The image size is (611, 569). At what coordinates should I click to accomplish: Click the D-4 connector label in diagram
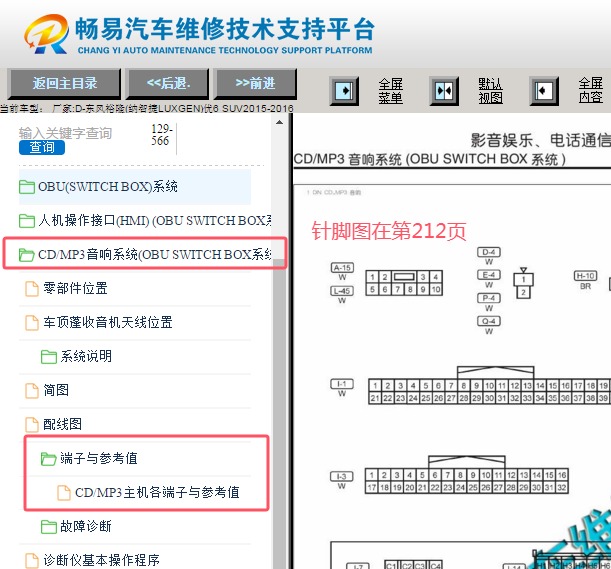[x=489, y=252]
